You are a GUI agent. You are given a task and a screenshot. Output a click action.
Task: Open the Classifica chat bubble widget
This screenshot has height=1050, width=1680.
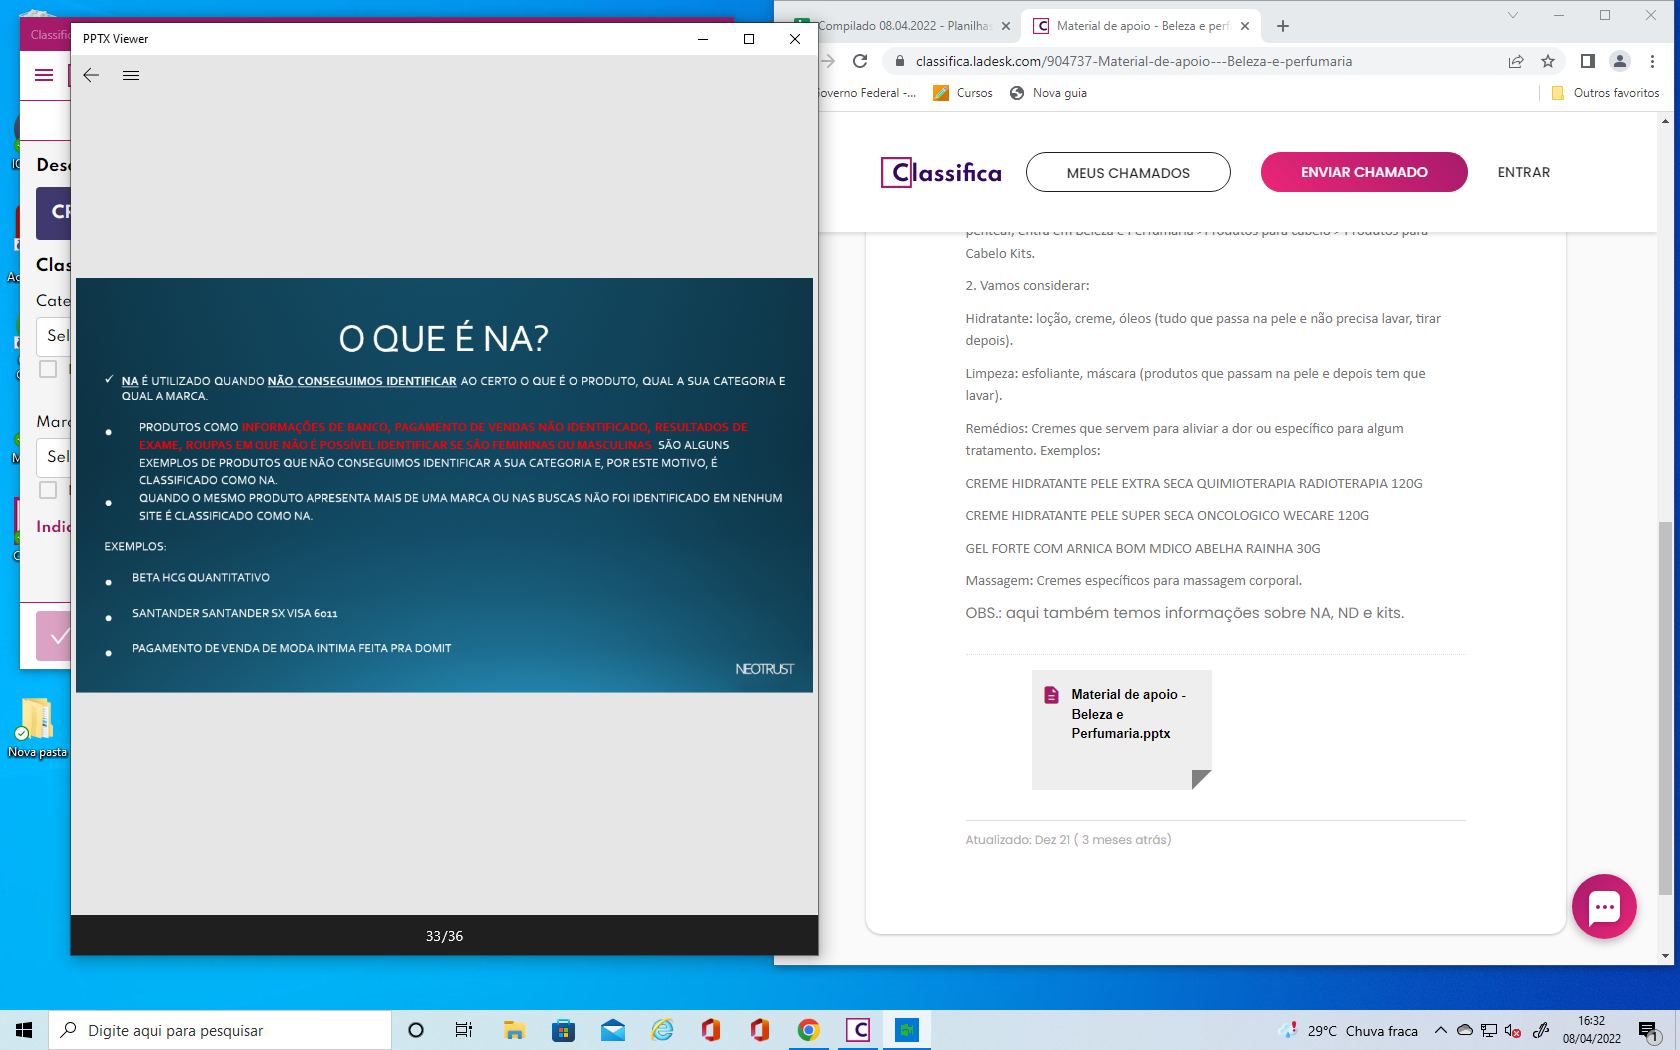1604,907
